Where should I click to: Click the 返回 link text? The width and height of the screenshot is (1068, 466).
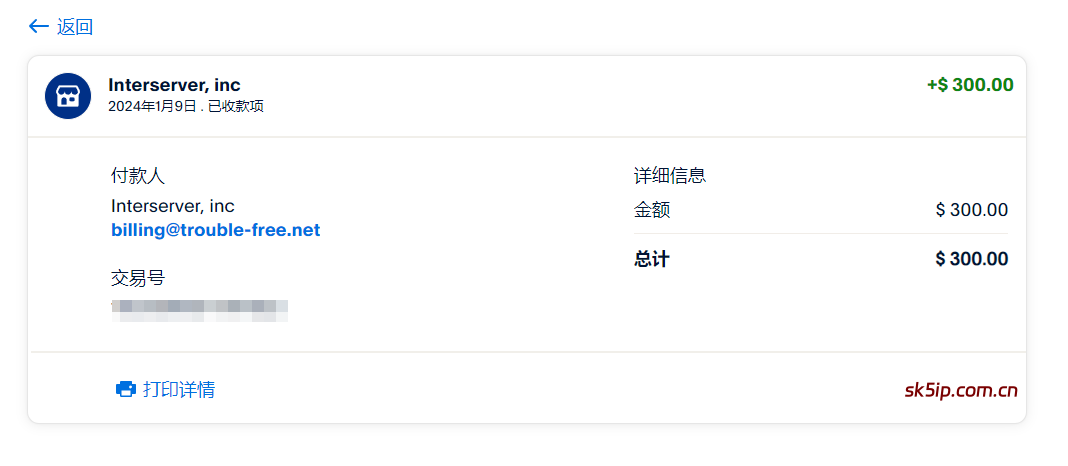[75, 27]
